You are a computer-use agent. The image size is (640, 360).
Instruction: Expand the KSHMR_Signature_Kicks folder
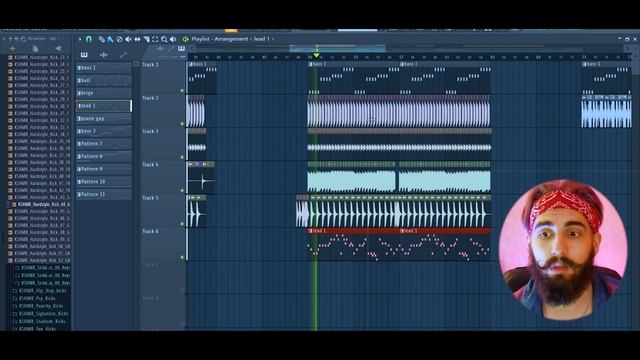pos(40,314)
